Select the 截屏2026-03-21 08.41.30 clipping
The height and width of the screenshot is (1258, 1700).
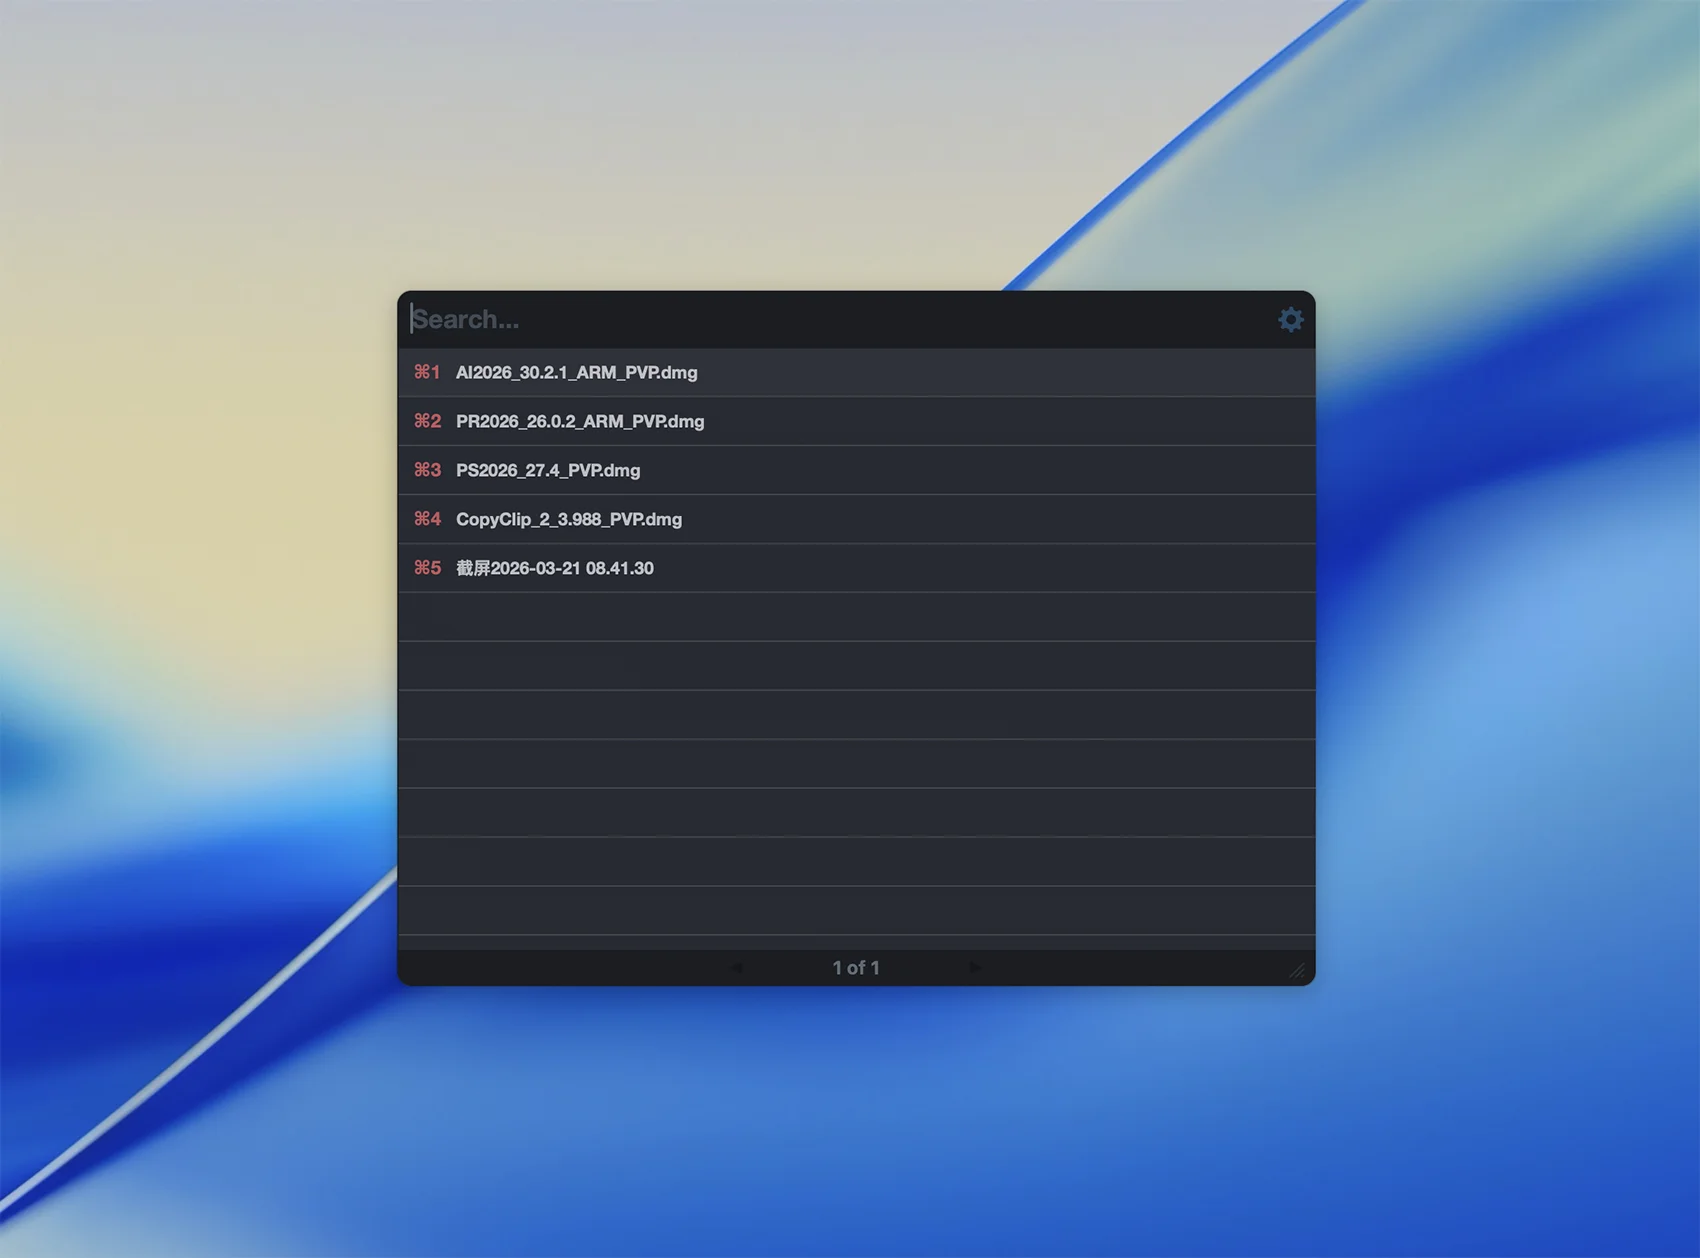(555, 568)
